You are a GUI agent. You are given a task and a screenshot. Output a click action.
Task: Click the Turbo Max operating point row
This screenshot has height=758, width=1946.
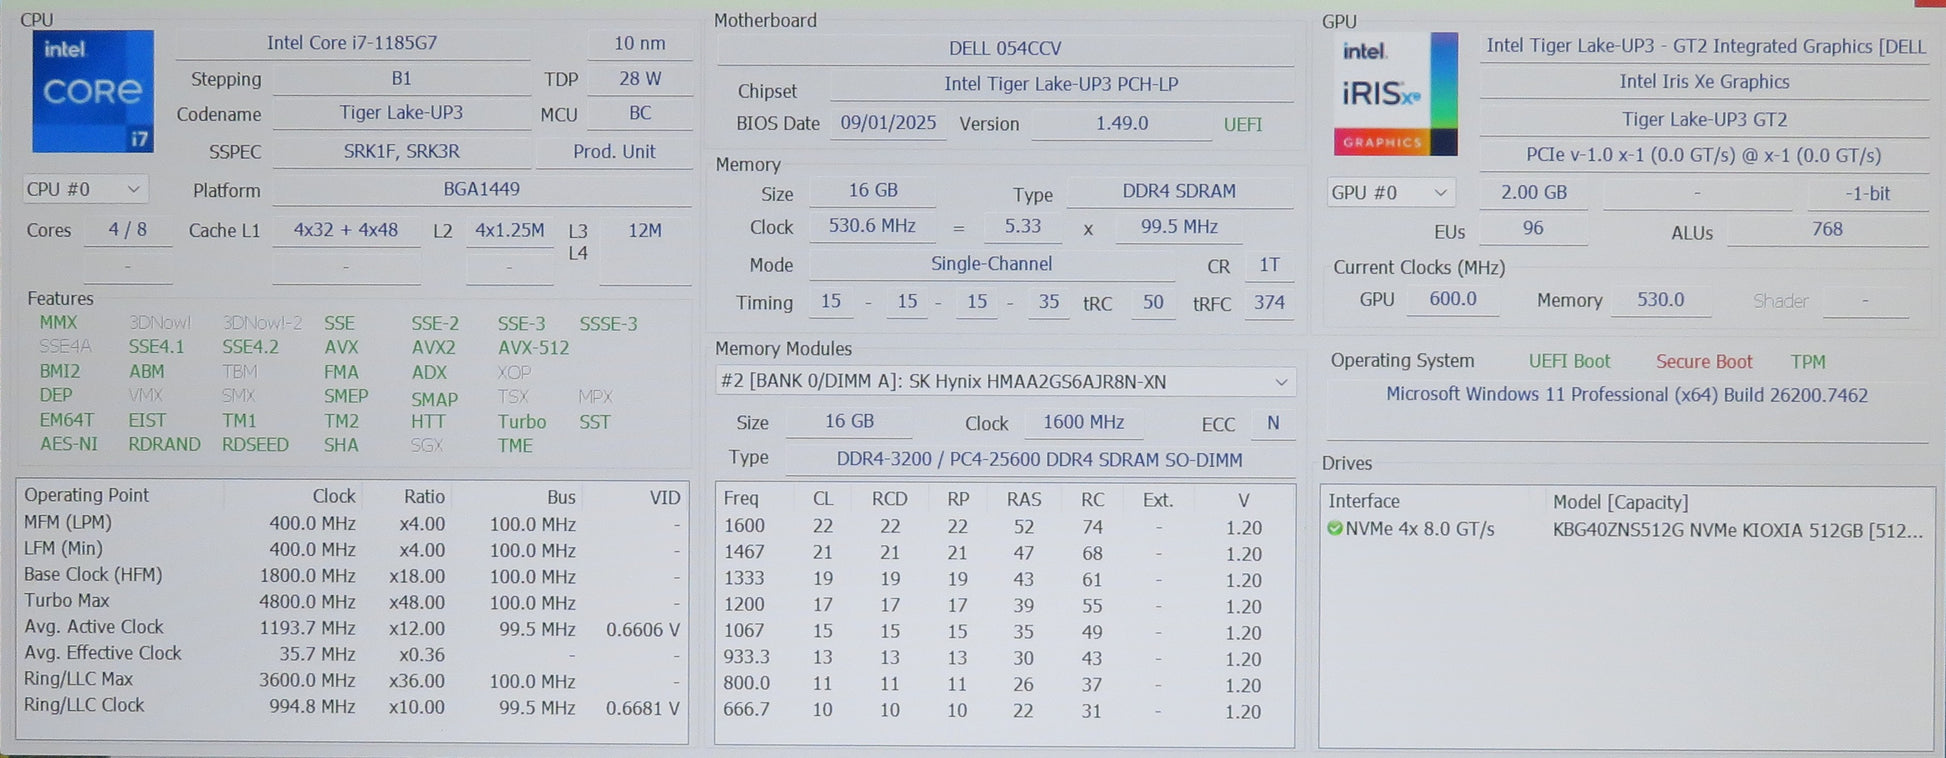coord(350,602)
